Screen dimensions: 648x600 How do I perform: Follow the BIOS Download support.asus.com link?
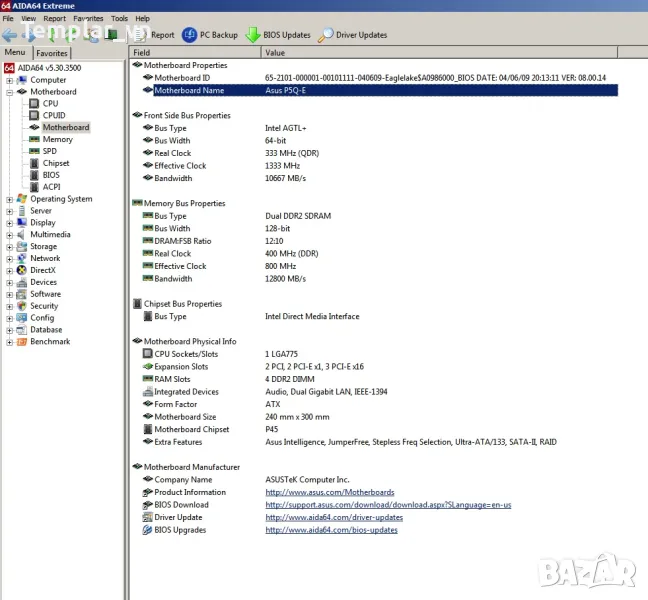click(387, 505)
